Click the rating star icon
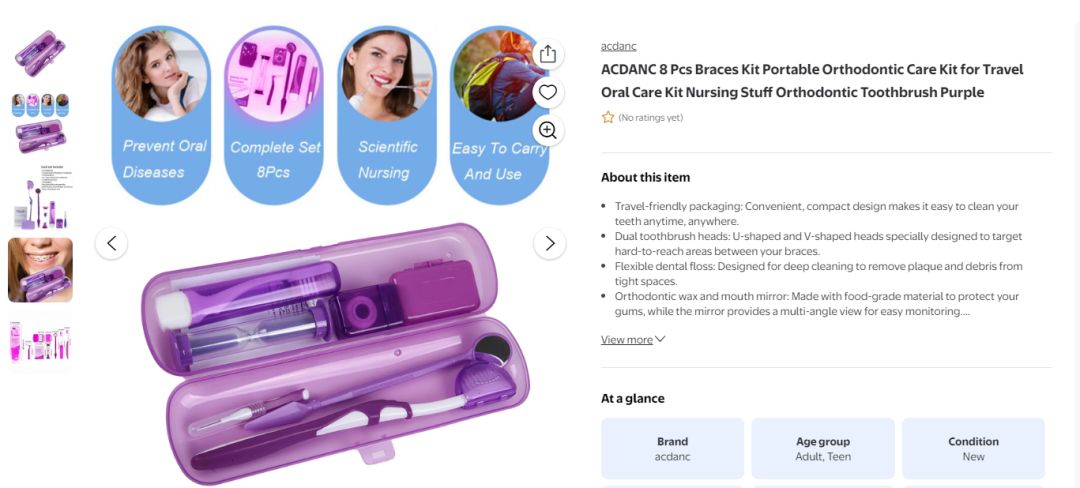The height and width of the screenshot is (488, 1080). tap(608, 118)
